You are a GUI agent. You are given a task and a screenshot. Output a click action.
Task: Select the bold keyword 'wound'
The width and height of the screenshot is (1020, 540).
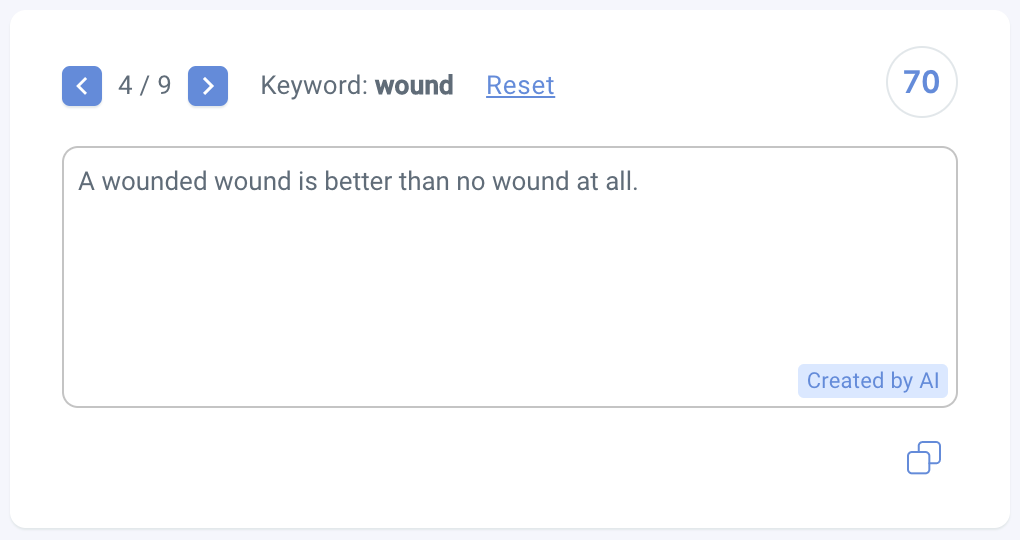pos(414,85)
